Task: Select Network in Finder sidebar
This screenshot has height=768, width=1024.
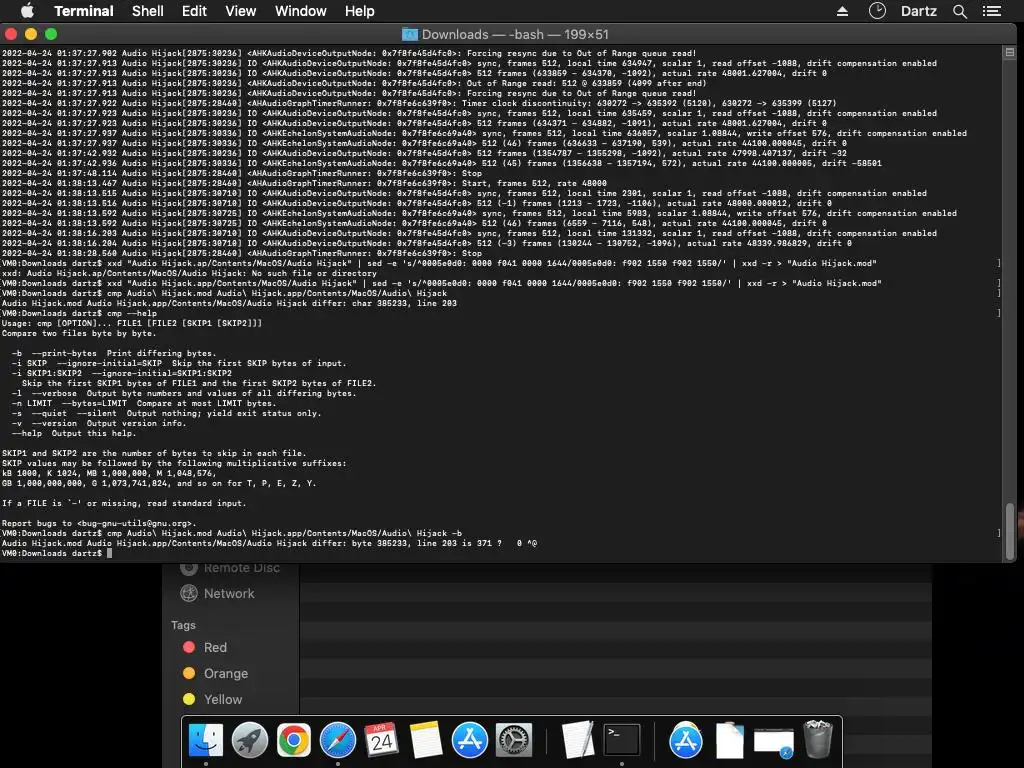Action: point(217,594)
